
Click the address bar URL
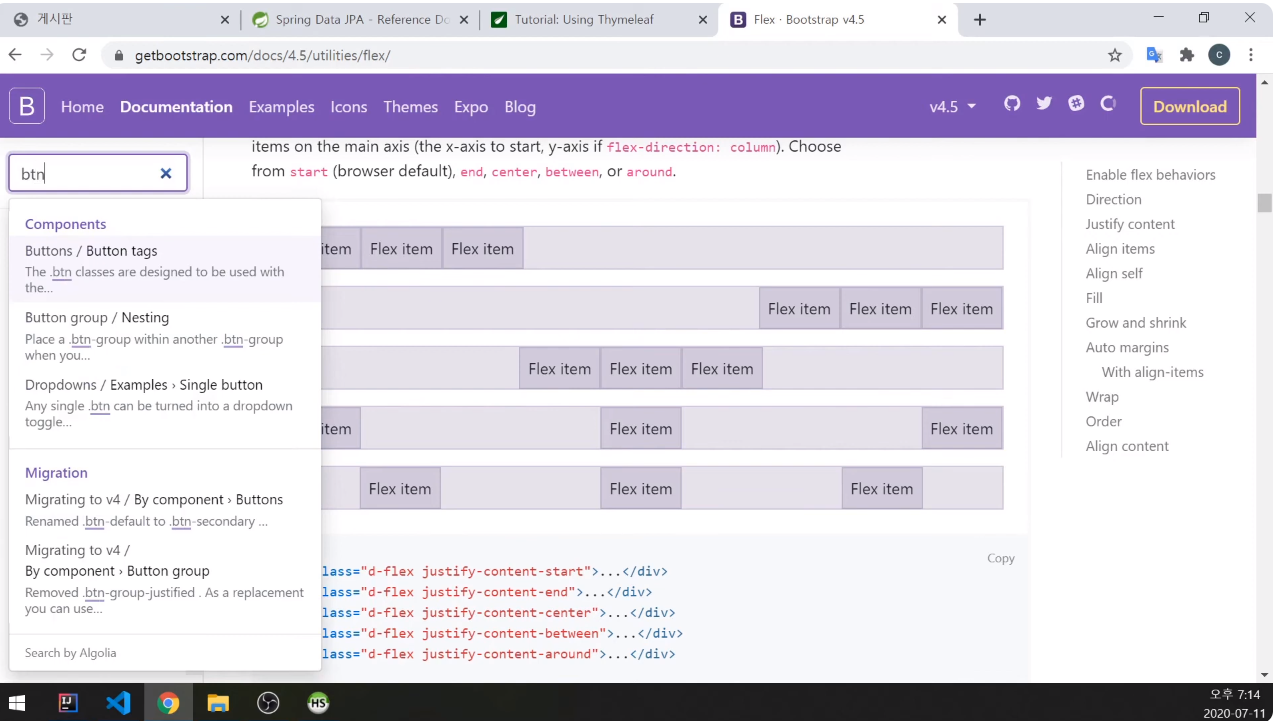tap(262, 56)
